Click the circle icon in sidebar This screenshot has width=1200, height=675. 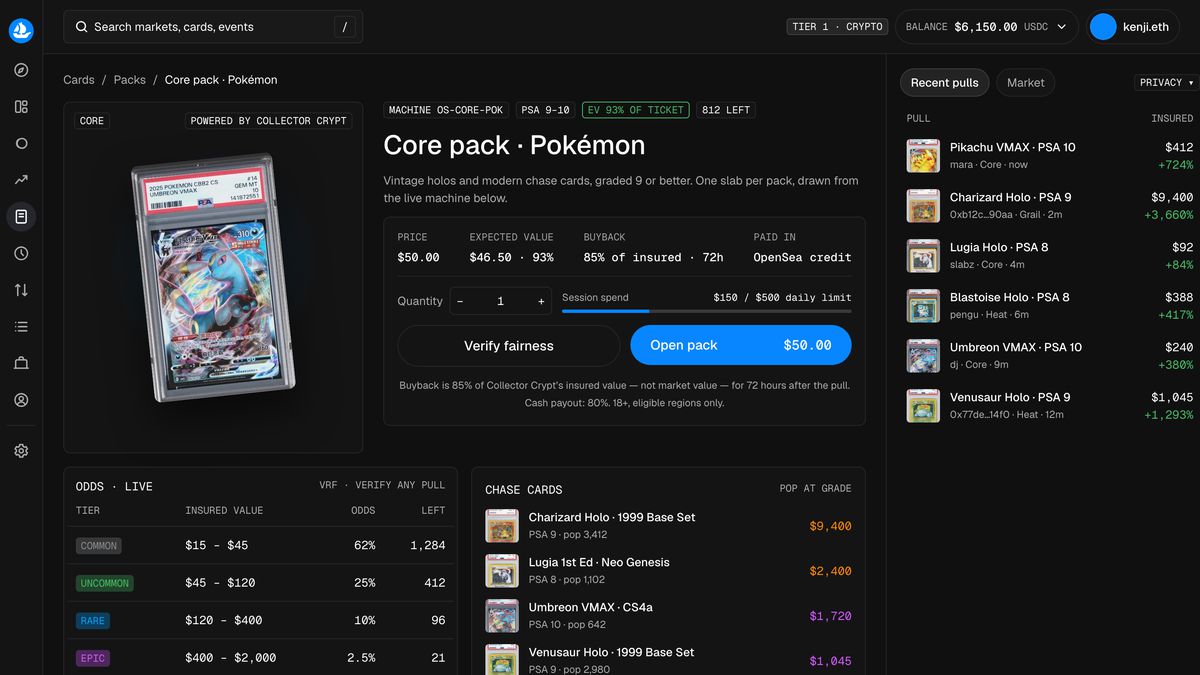(21, 143)
